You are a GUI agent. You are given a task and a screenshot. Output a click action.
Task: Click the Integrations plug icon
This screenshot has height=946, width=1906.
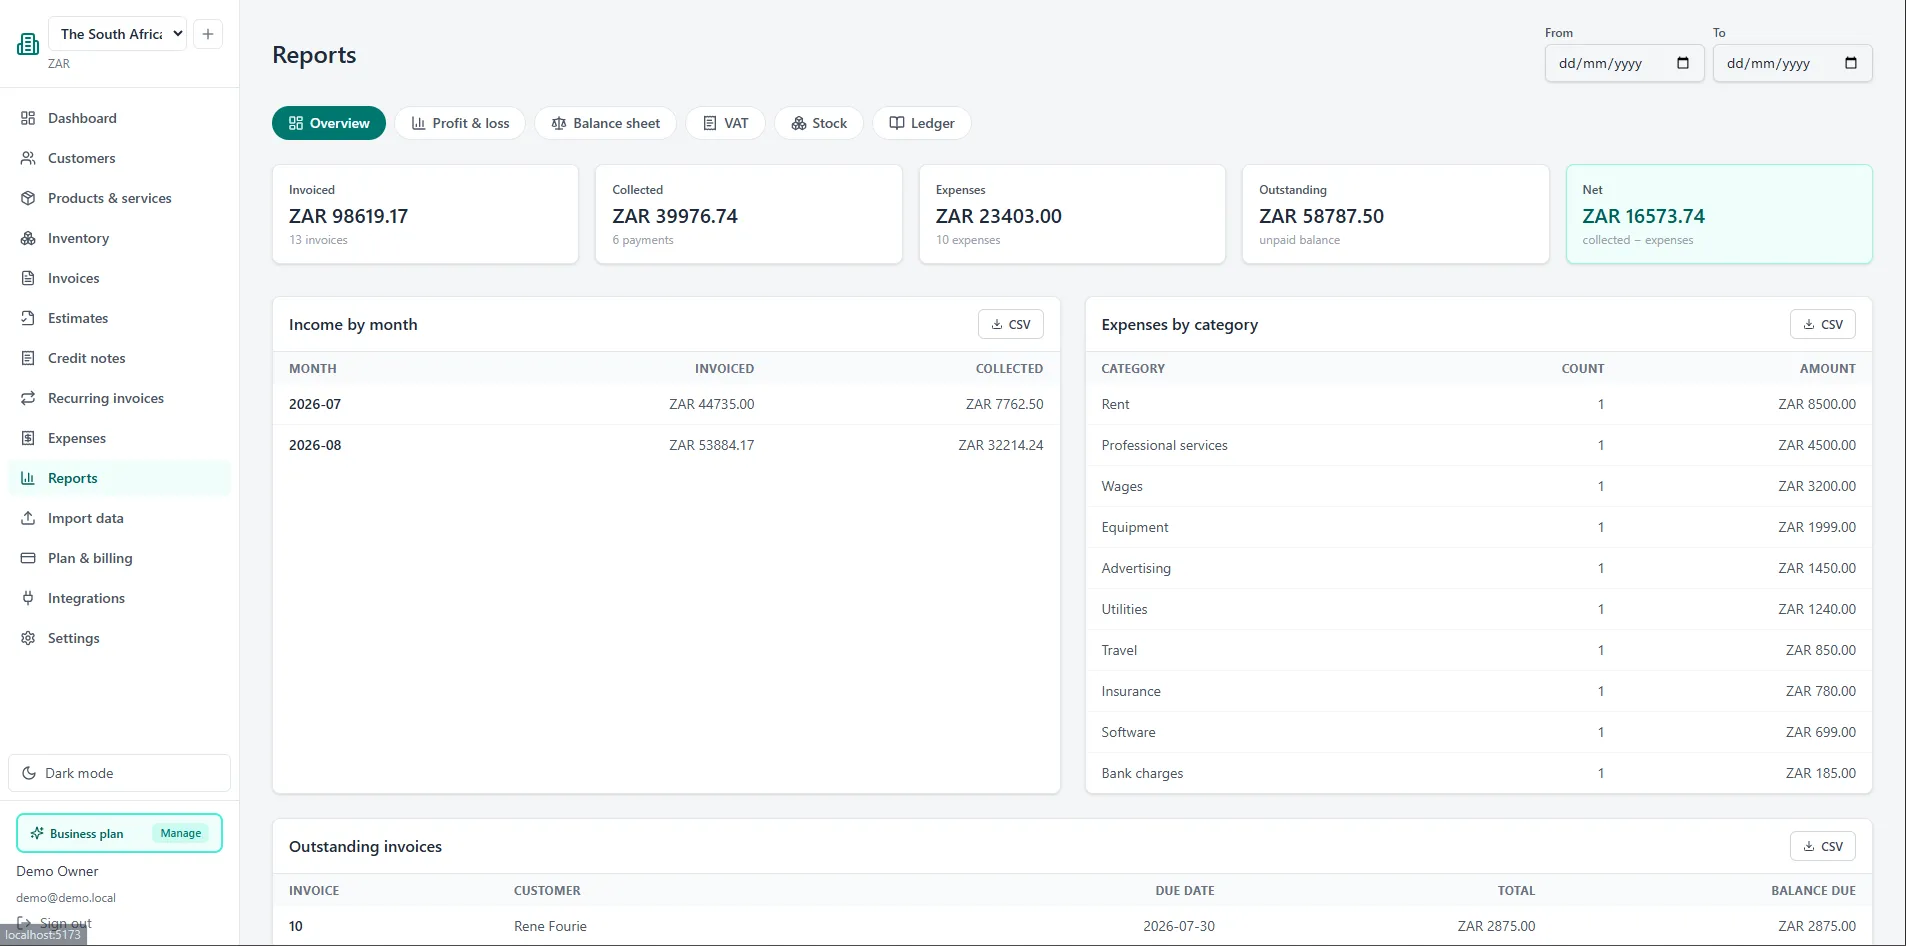(28, 598)
